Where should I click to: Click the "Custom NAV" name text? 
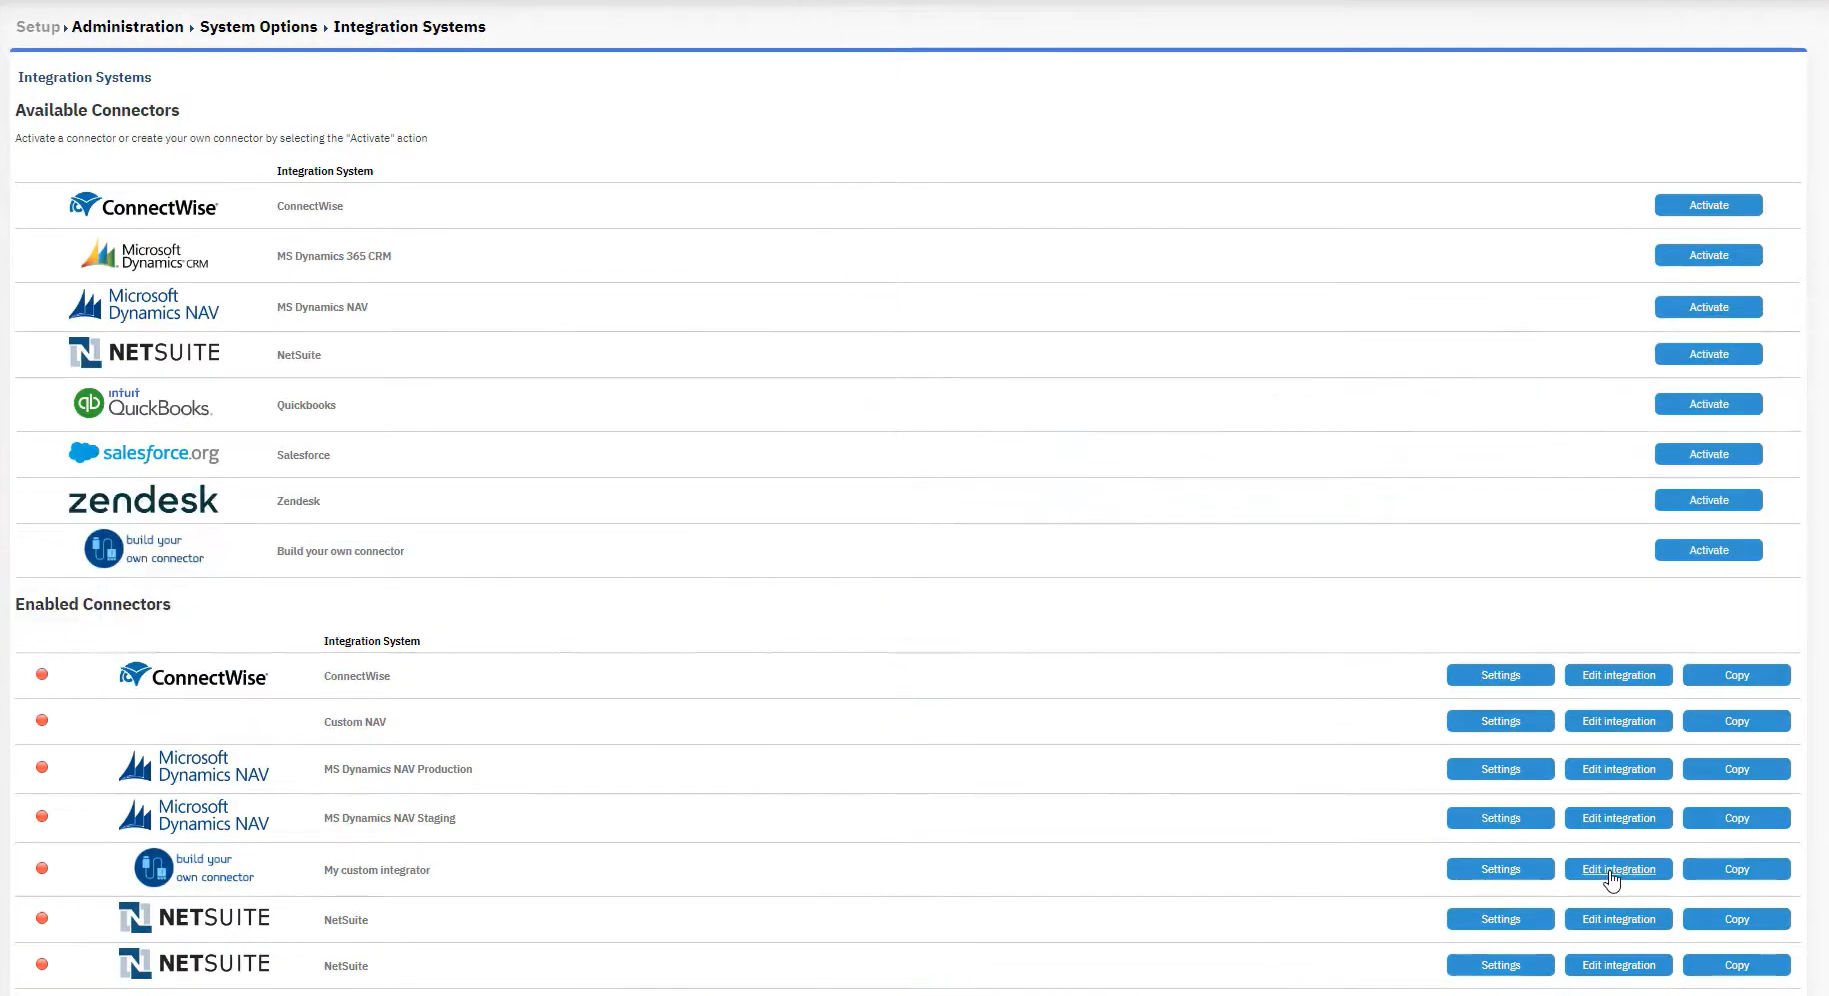pos(355,722)
